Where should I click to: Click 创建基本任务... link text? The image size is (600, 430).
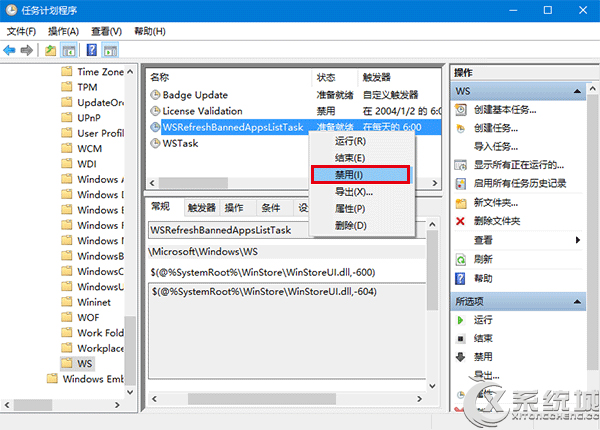click(505, 110)
